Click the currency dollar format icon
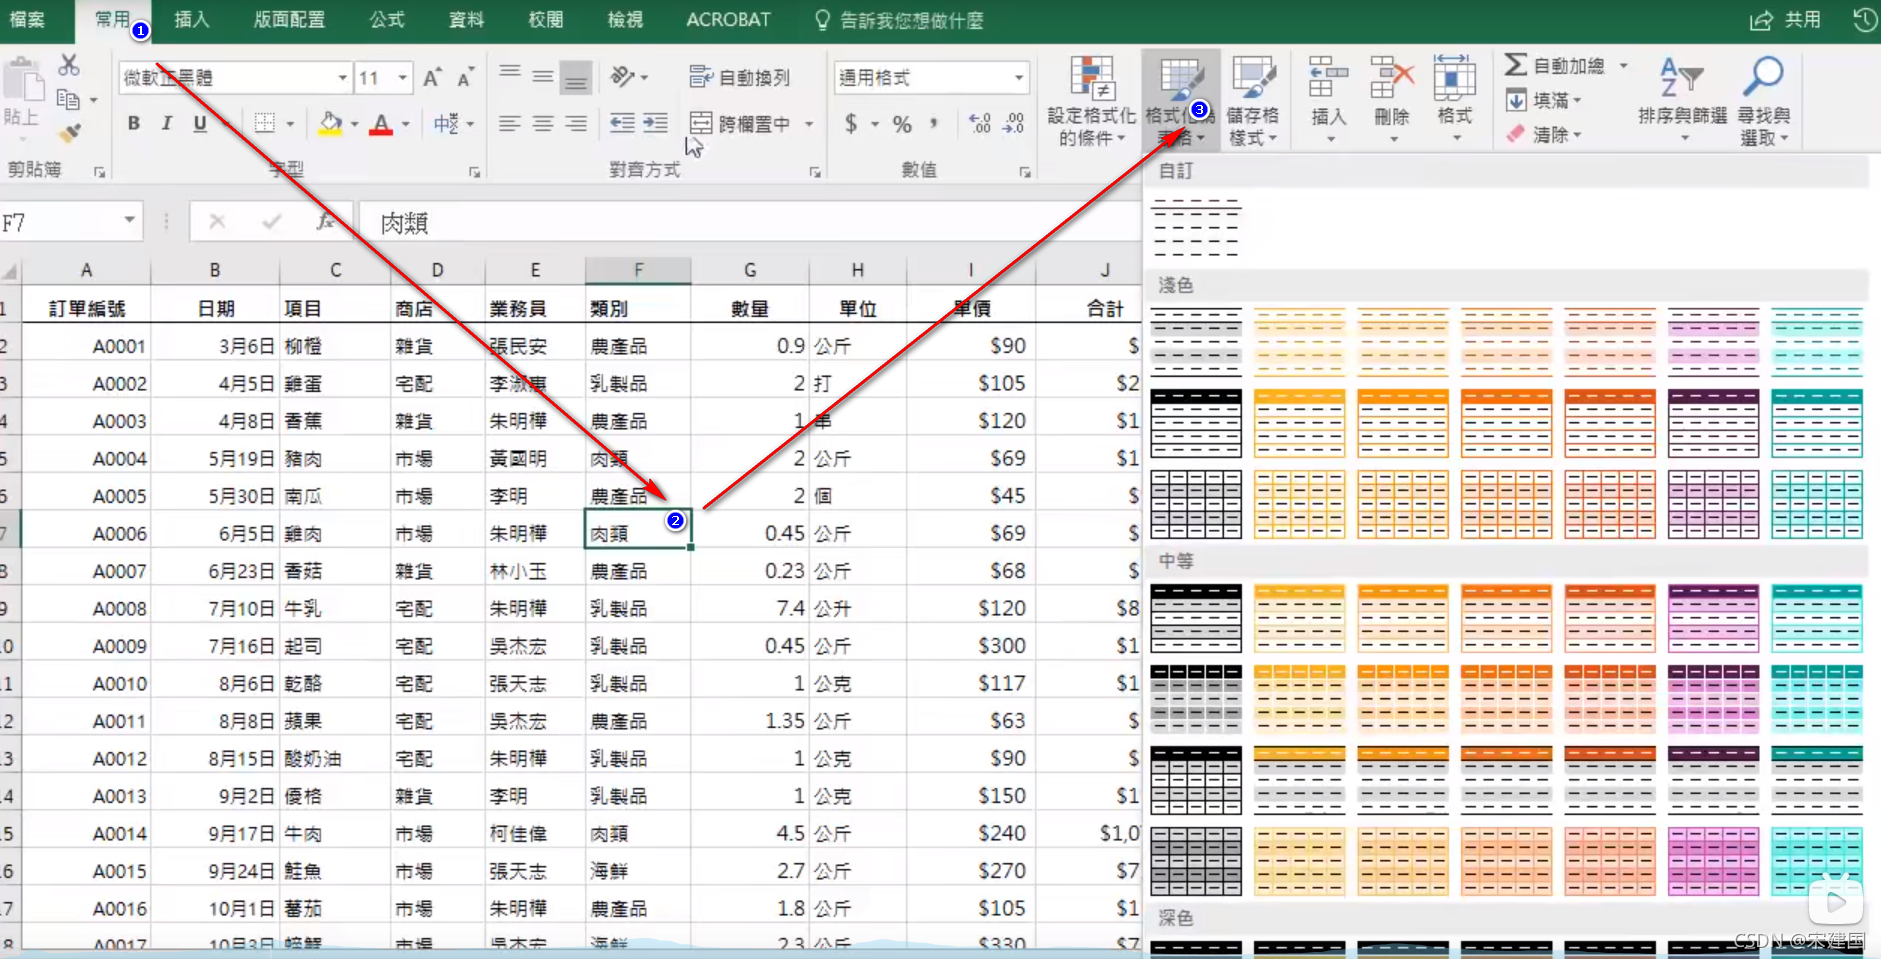 coord(851,124)
